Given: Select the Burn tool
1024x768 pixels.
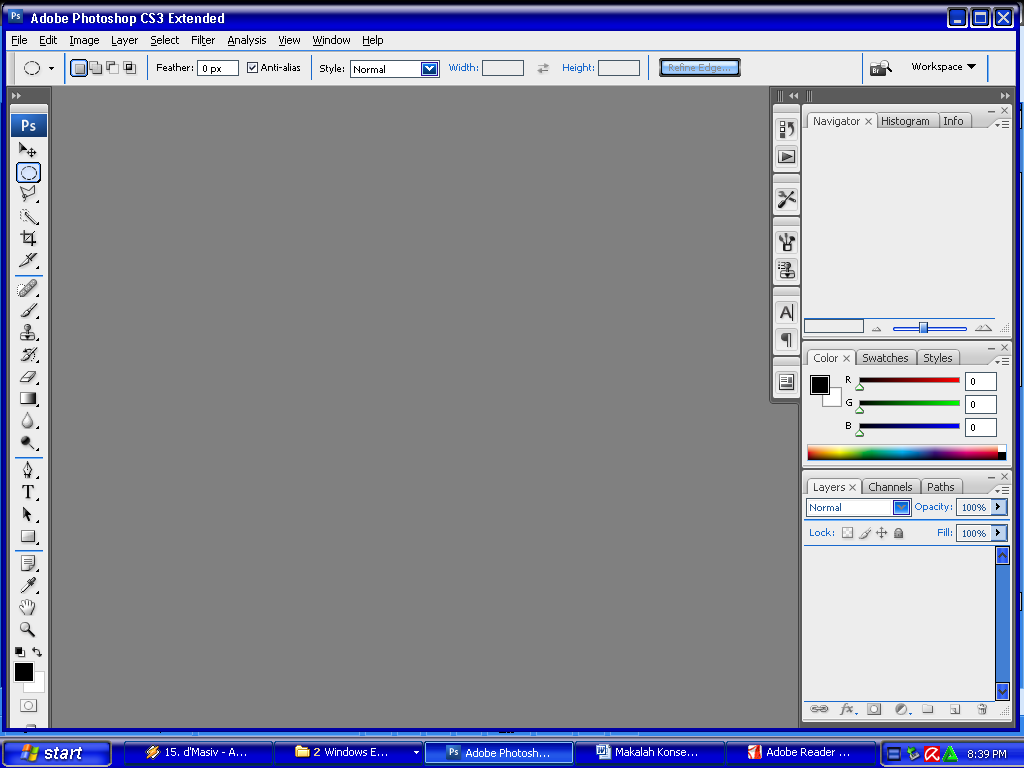Looking at the screenshot, I should 28,443.
